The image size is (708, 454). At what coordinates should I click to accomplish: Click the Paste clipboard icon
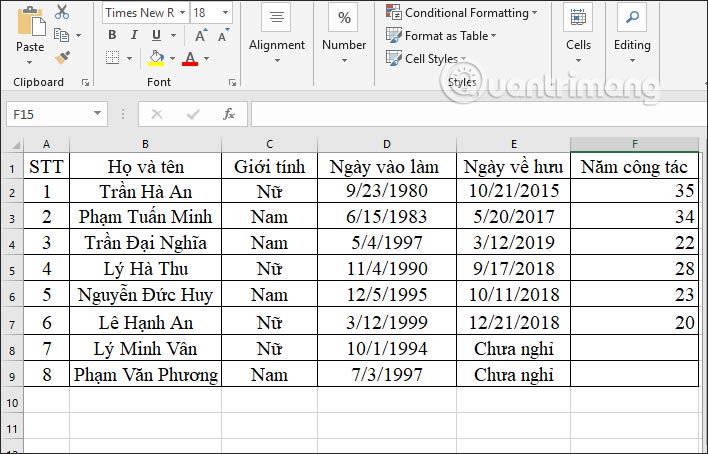coord(31,21)
